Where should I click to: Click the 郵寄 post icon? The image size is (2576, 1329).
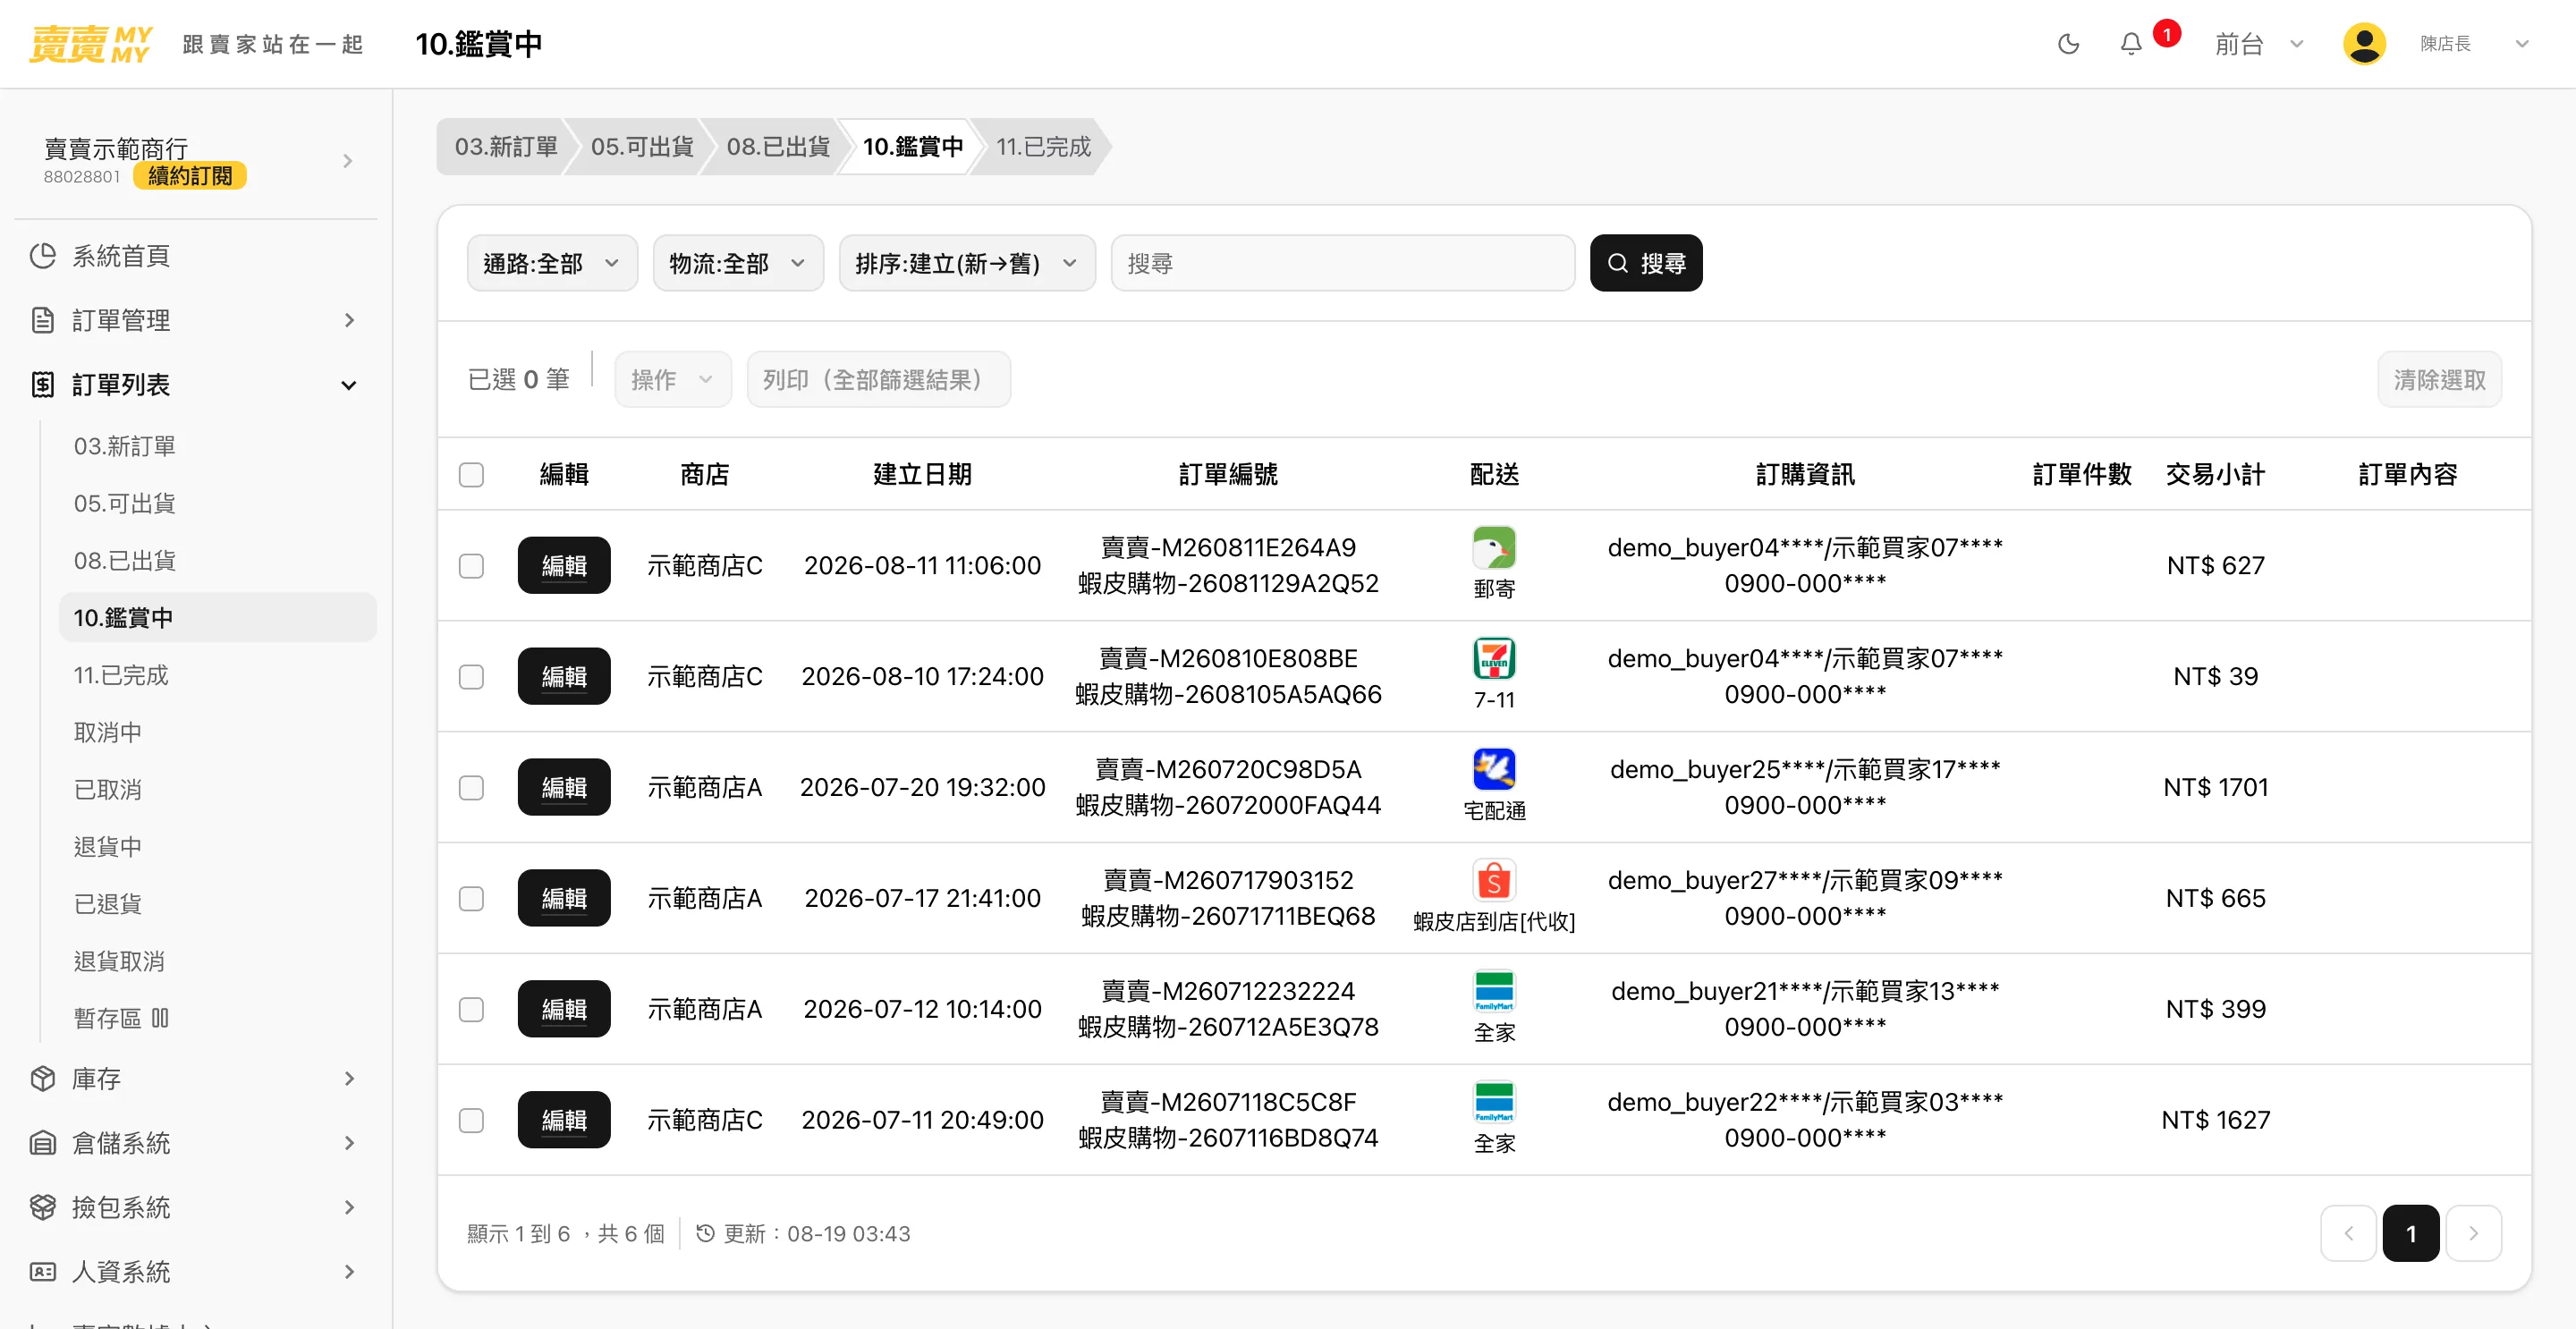(1494, 548)
